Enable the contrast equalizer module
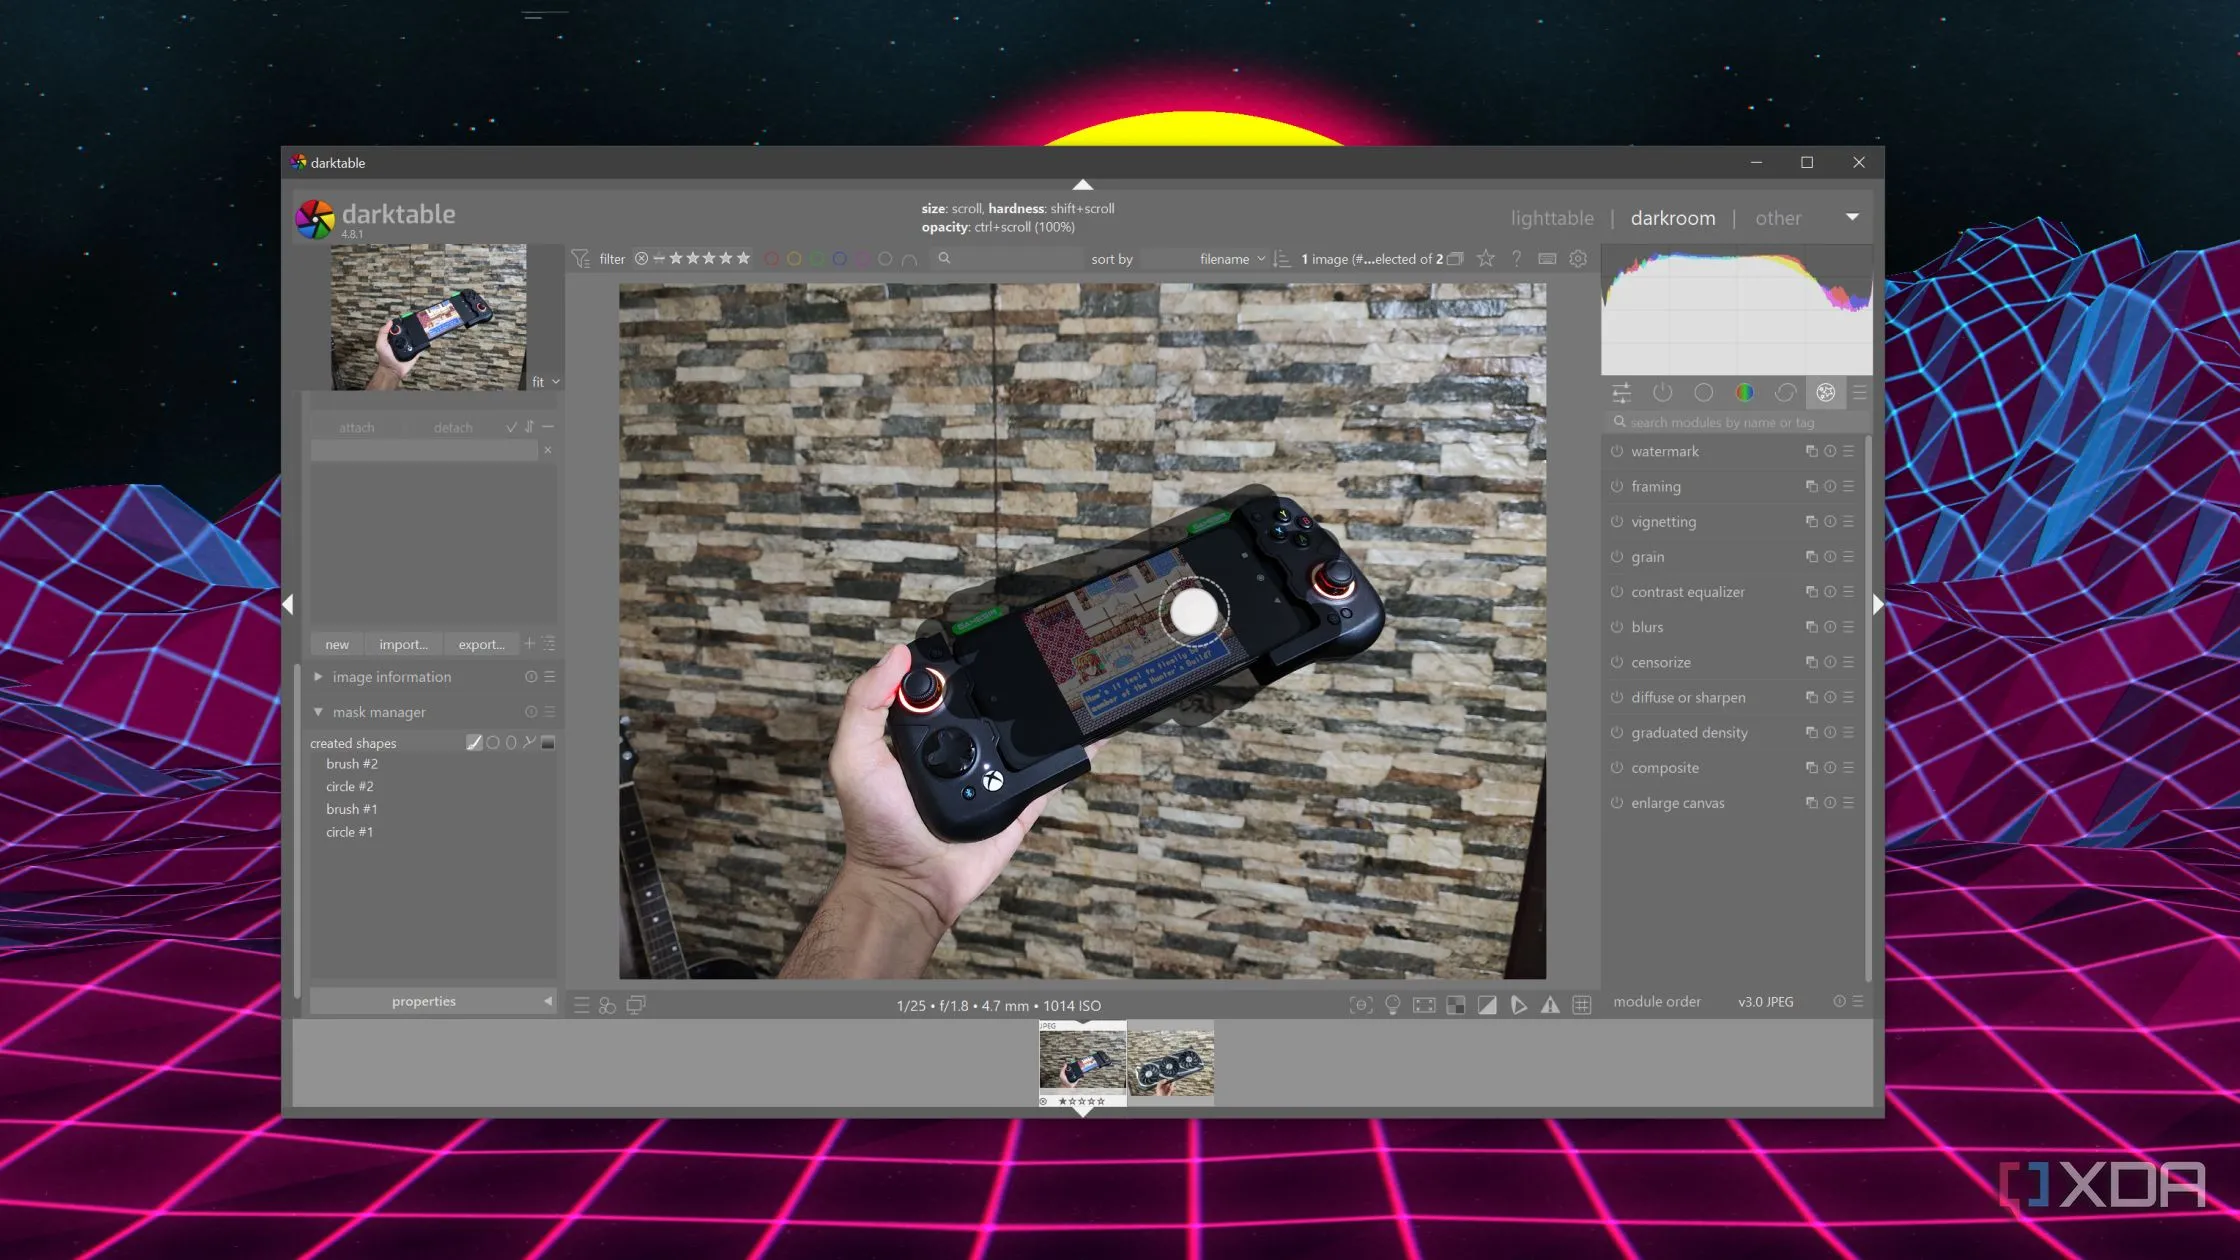2240x1260 pixels. point(1616,591)
